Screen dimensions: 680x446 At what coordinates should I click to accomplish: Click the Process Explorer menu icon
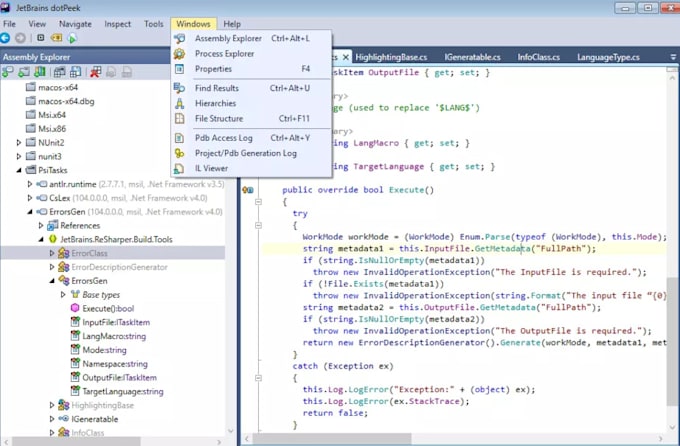(x=179, y=54)
